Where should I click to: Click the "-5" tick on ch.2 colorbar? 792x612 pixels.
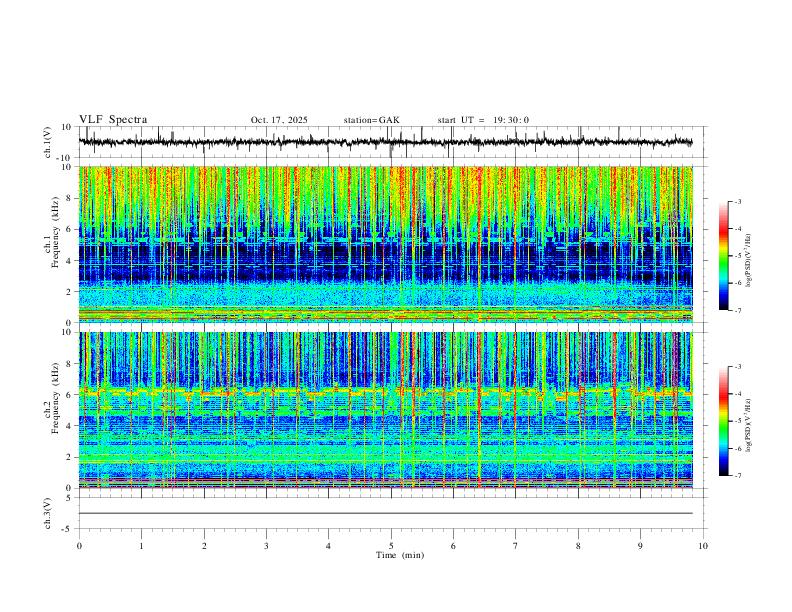point(737,421)
